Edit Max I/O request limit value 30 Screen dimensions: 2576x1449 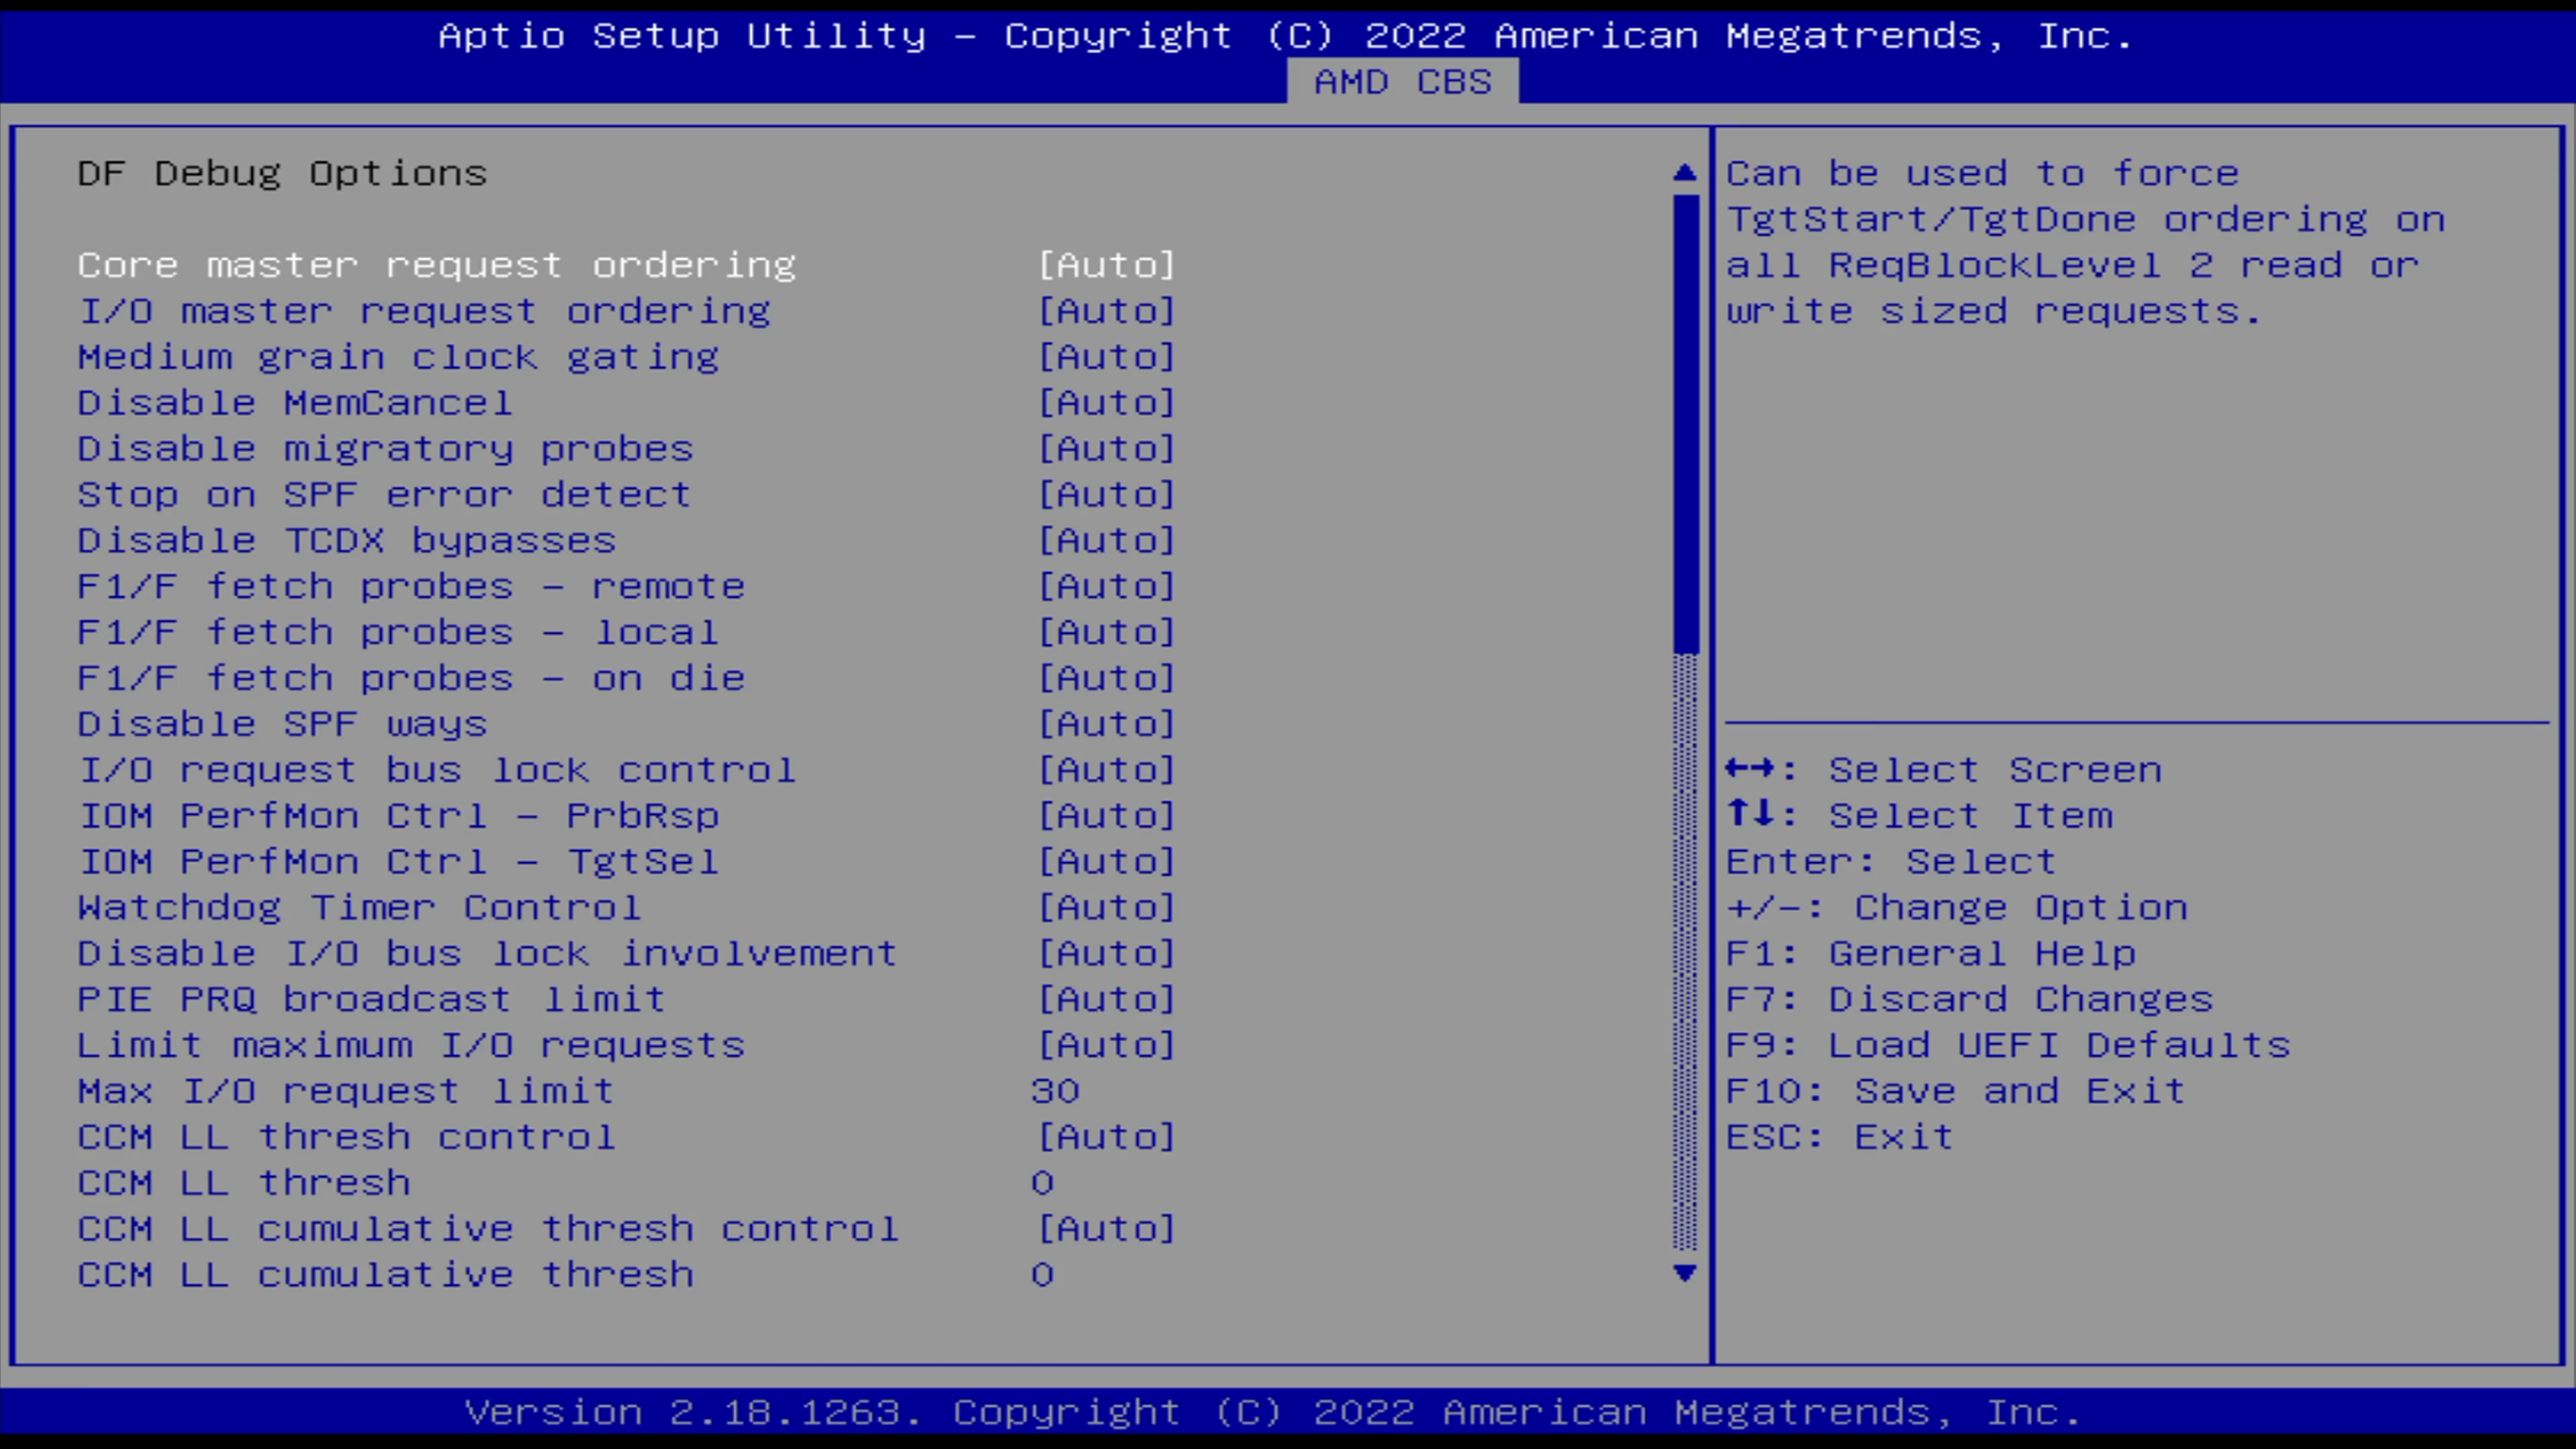[1055, 1091]
